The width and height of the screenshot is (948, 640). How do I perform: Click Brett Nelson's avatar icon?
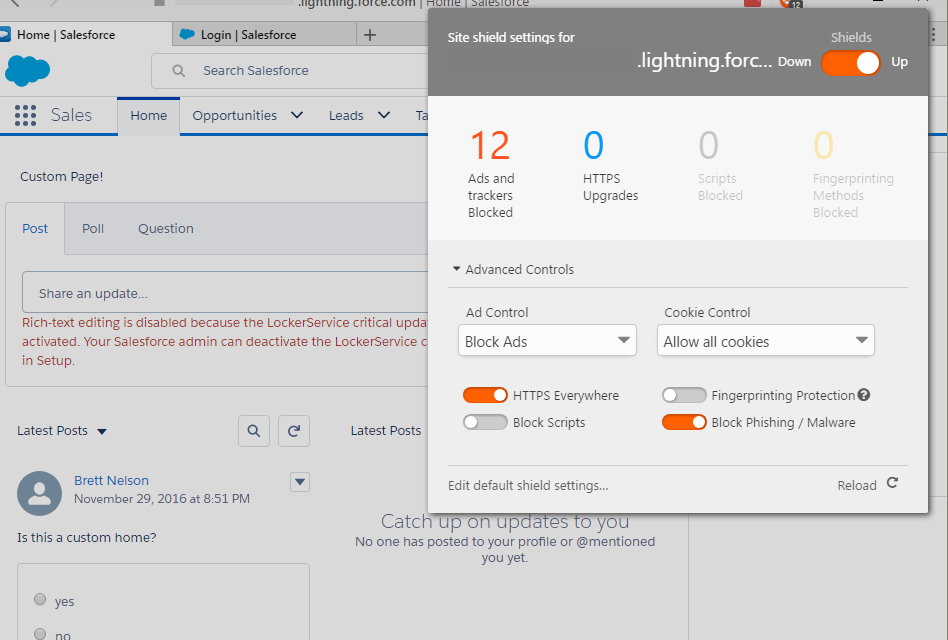tap(39, 493)
